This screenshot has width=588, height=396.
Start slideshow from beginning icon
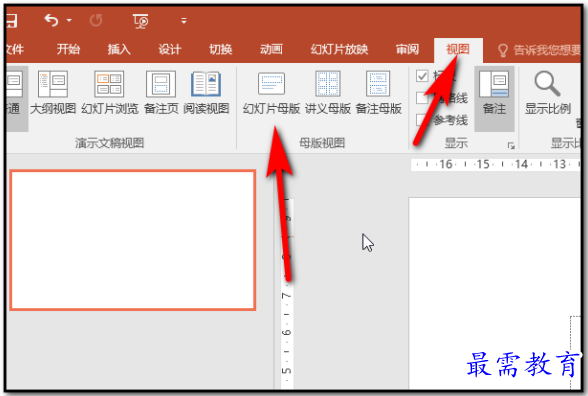coord(141,21)
